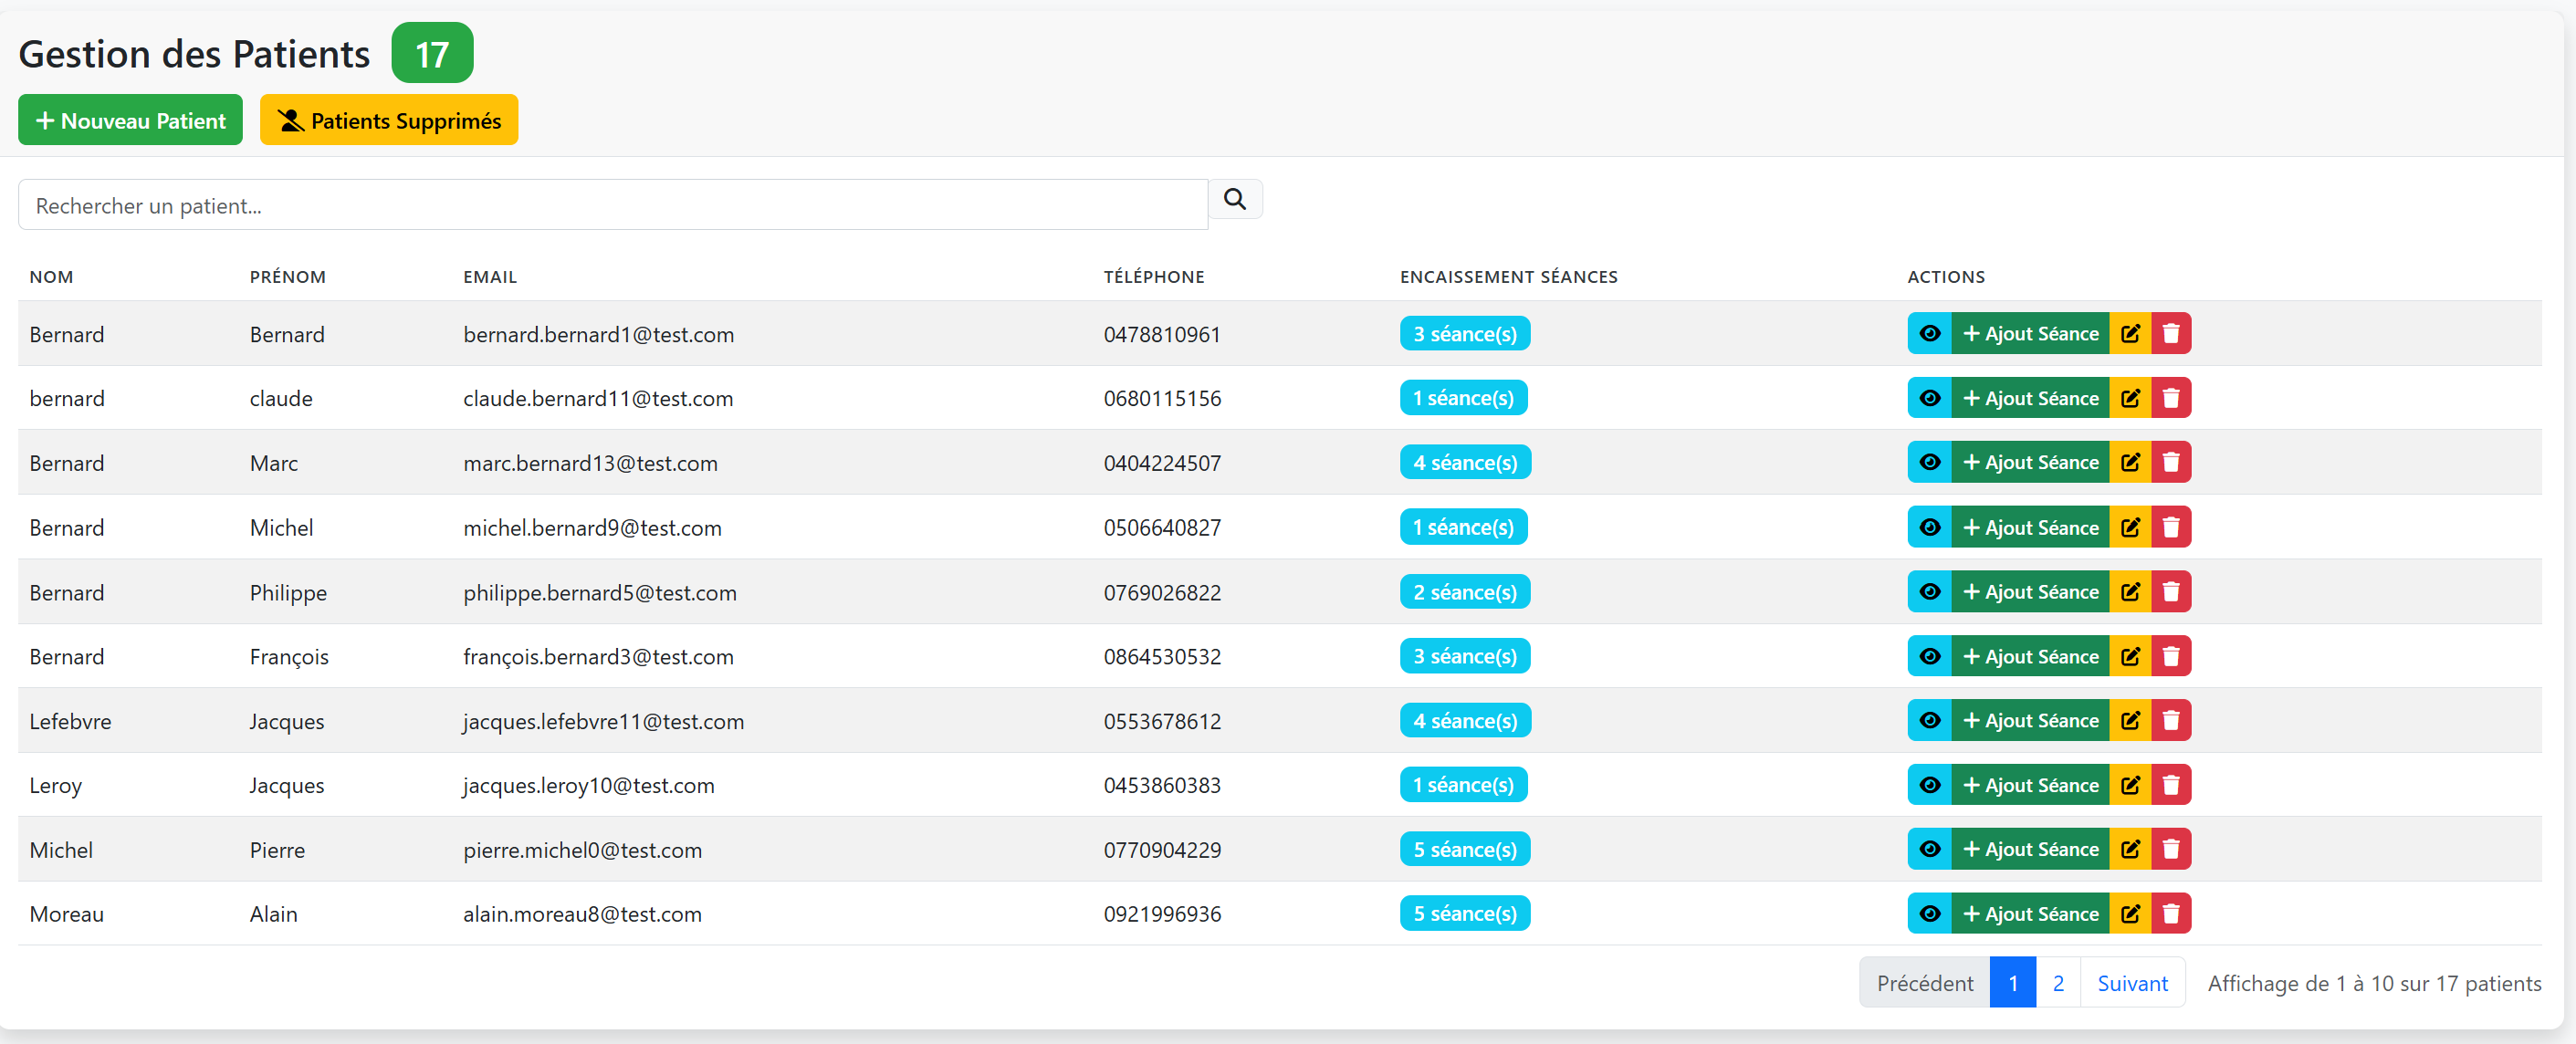Delete Jacques Lefebvre using trash icon
The width and height of the screenshot is (2576, 1044).
(2171, 721)
